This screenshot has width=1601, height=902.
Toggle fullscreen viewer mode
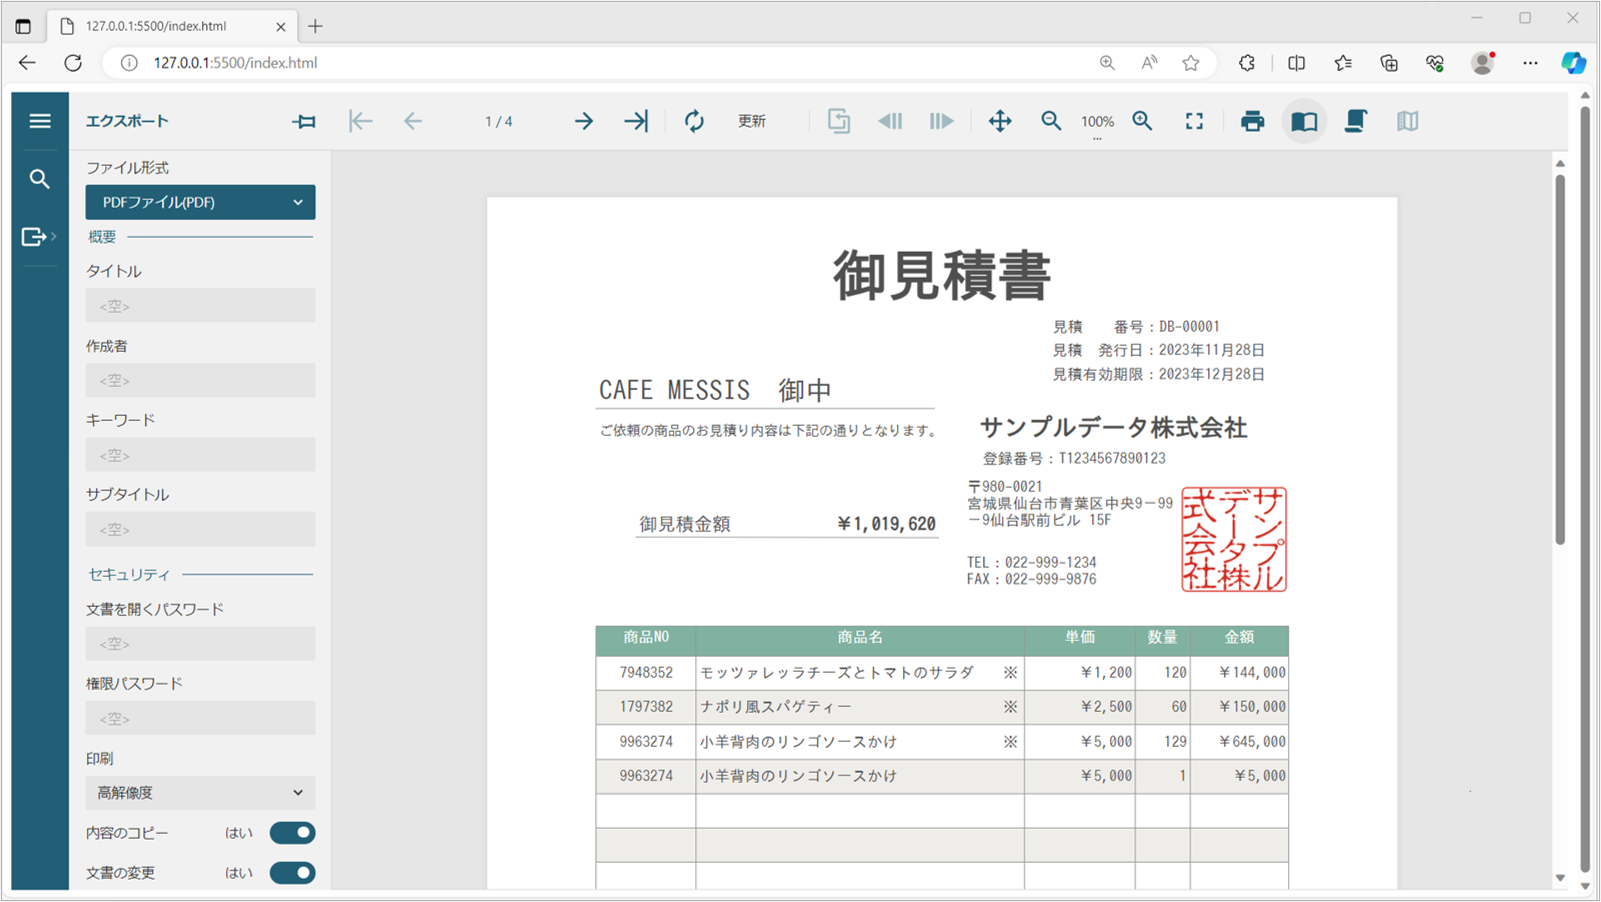tap(1194, 121)
